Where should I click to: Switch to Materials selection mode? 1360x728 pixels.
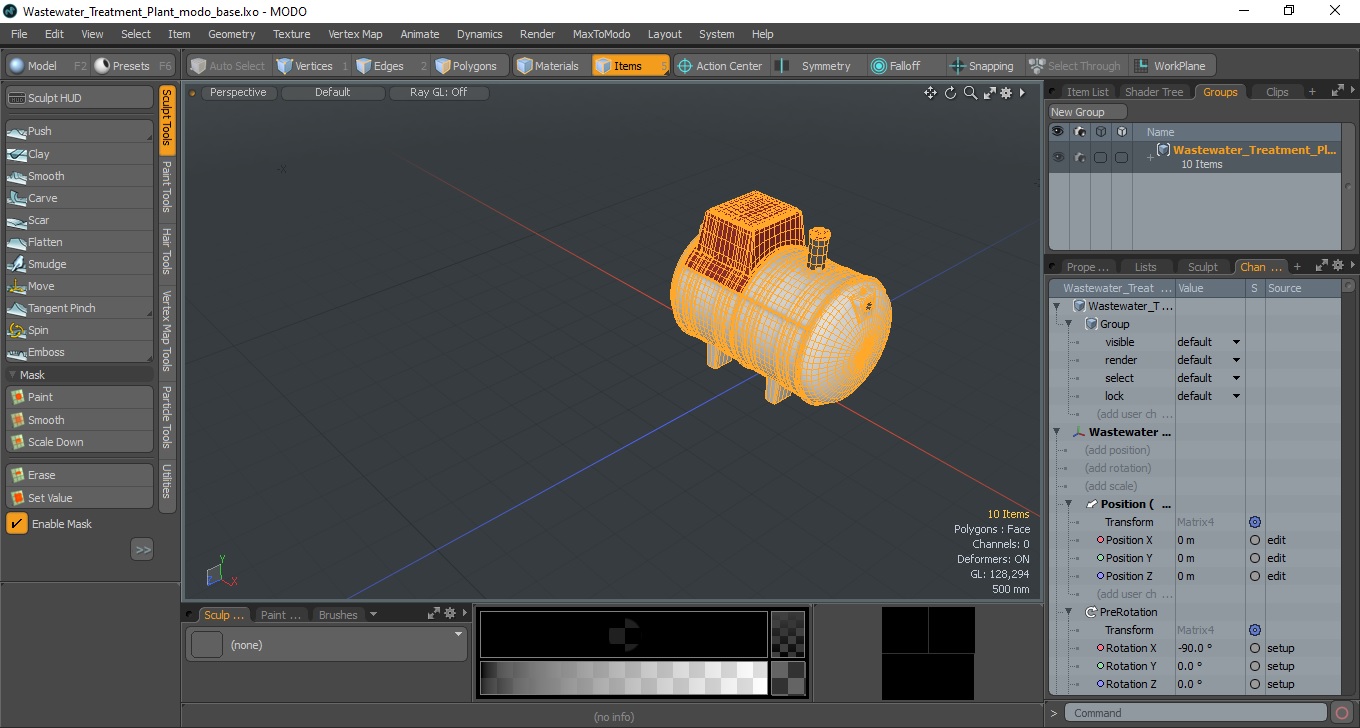(x=550, y=66)
